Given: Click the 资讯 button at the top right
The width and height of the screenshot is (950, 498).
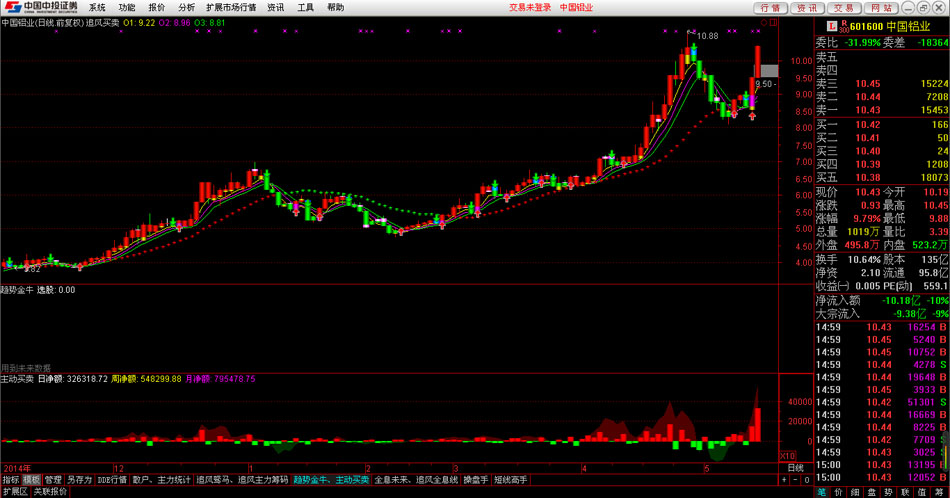Looking at the screenshot, I should 807,7.
